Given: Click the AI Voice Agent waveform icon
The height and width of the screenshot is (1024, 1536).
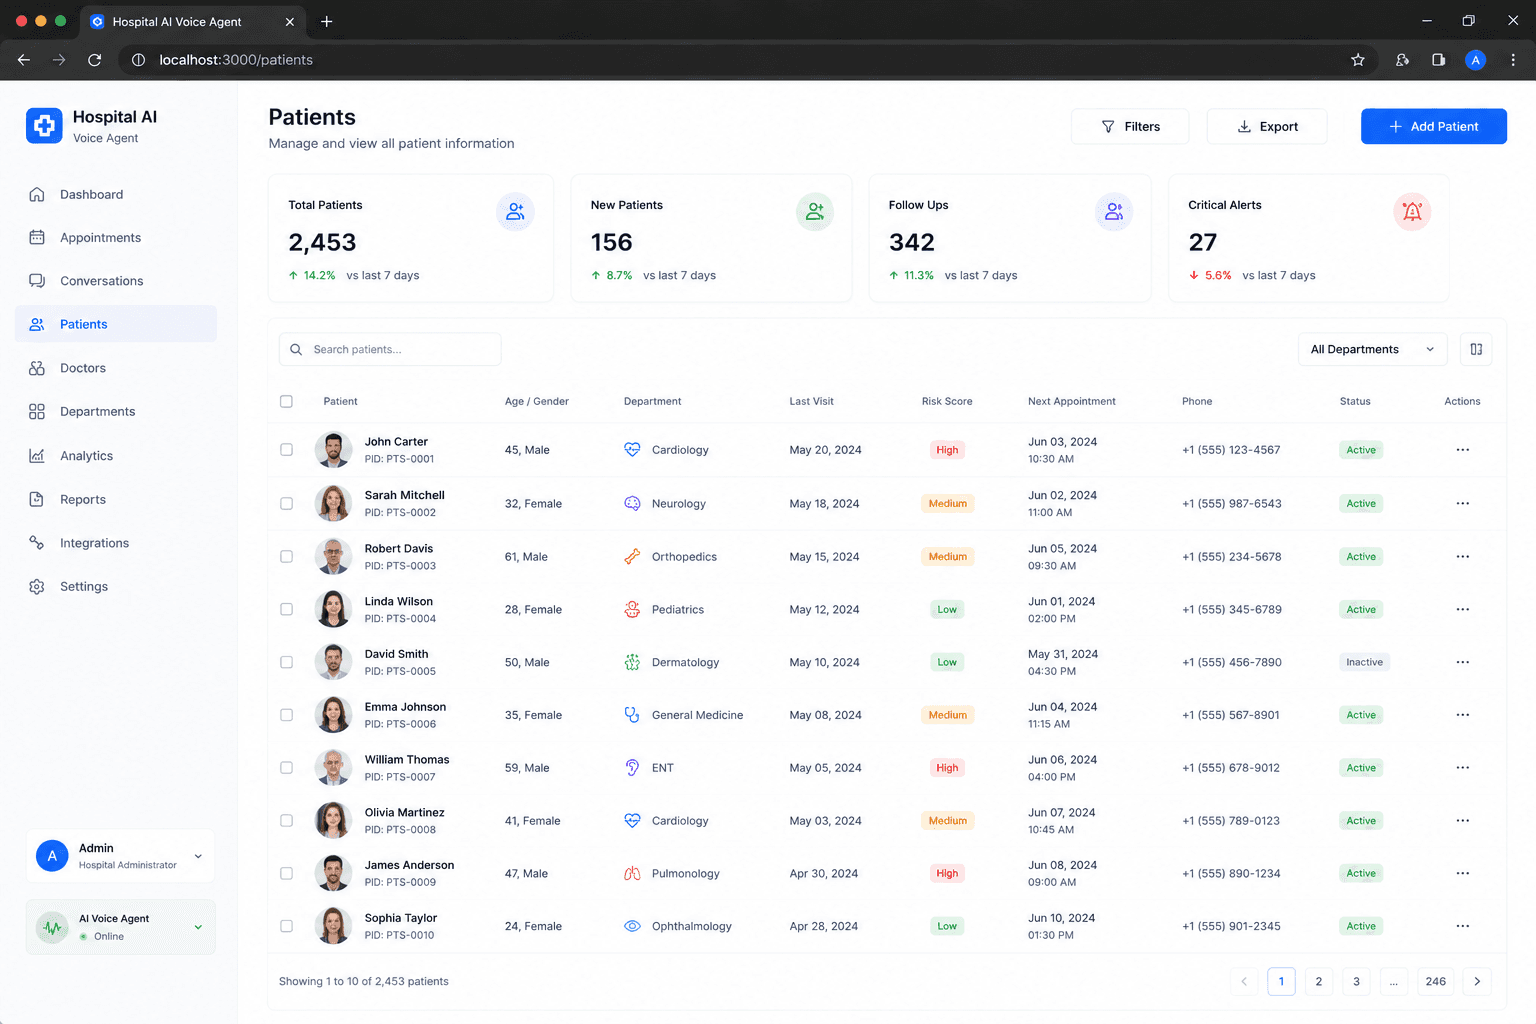Looking at the screenshot, I should (52, 927).
